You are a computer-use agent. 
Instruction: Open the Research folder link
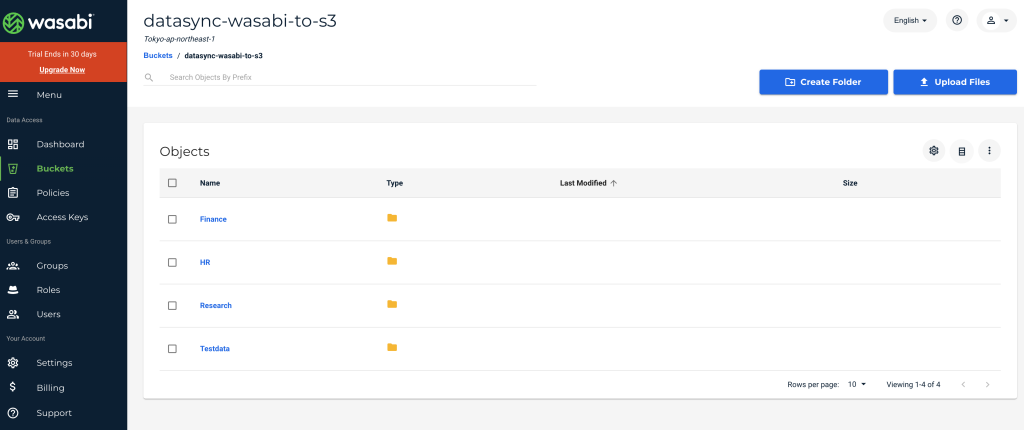click(x=216, y=305)
